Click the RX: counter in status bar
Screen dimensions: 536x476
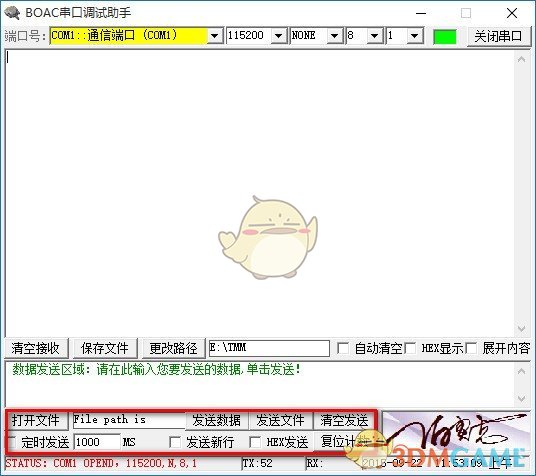coord(314,464)
